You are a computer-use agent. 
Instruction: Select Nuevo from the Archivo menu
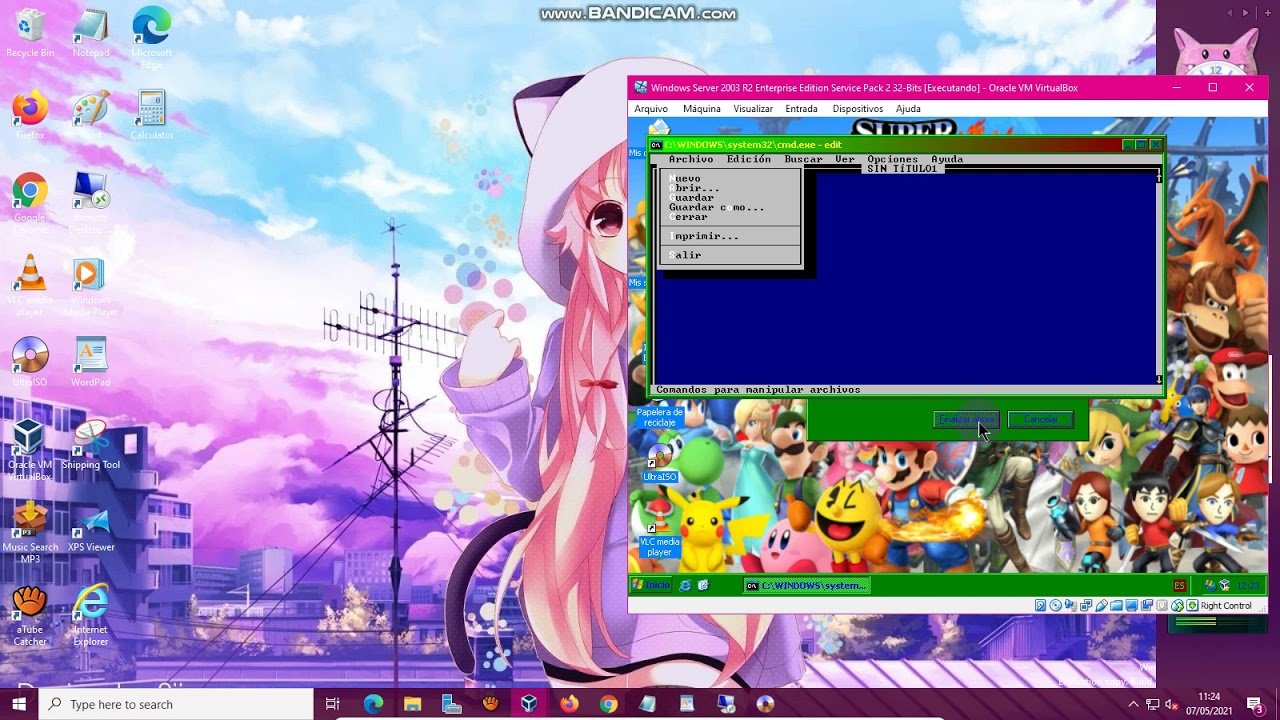pyautogui.click(x=731, y=179)
